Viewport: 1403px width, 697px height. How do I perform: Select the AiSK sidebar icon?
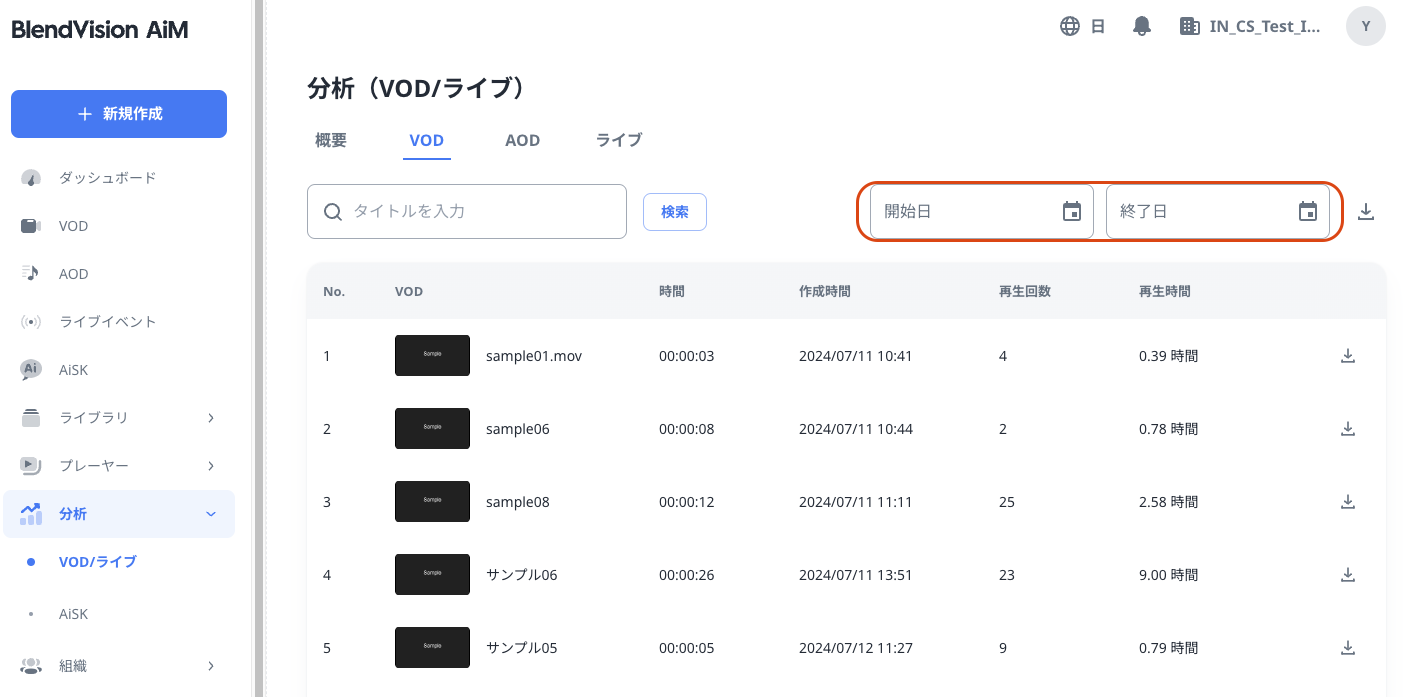tap(31, 369)
